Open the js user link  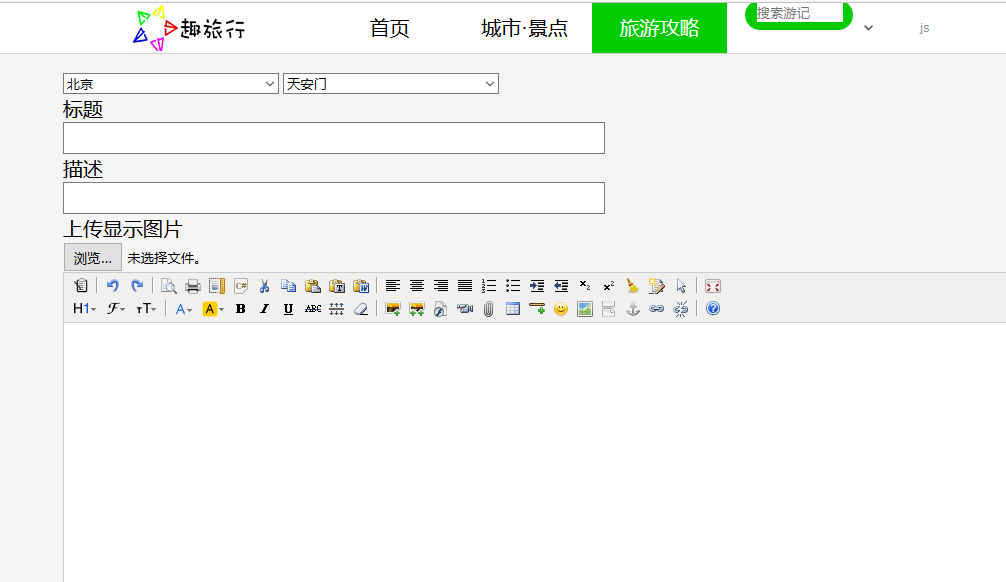point(925,28)
